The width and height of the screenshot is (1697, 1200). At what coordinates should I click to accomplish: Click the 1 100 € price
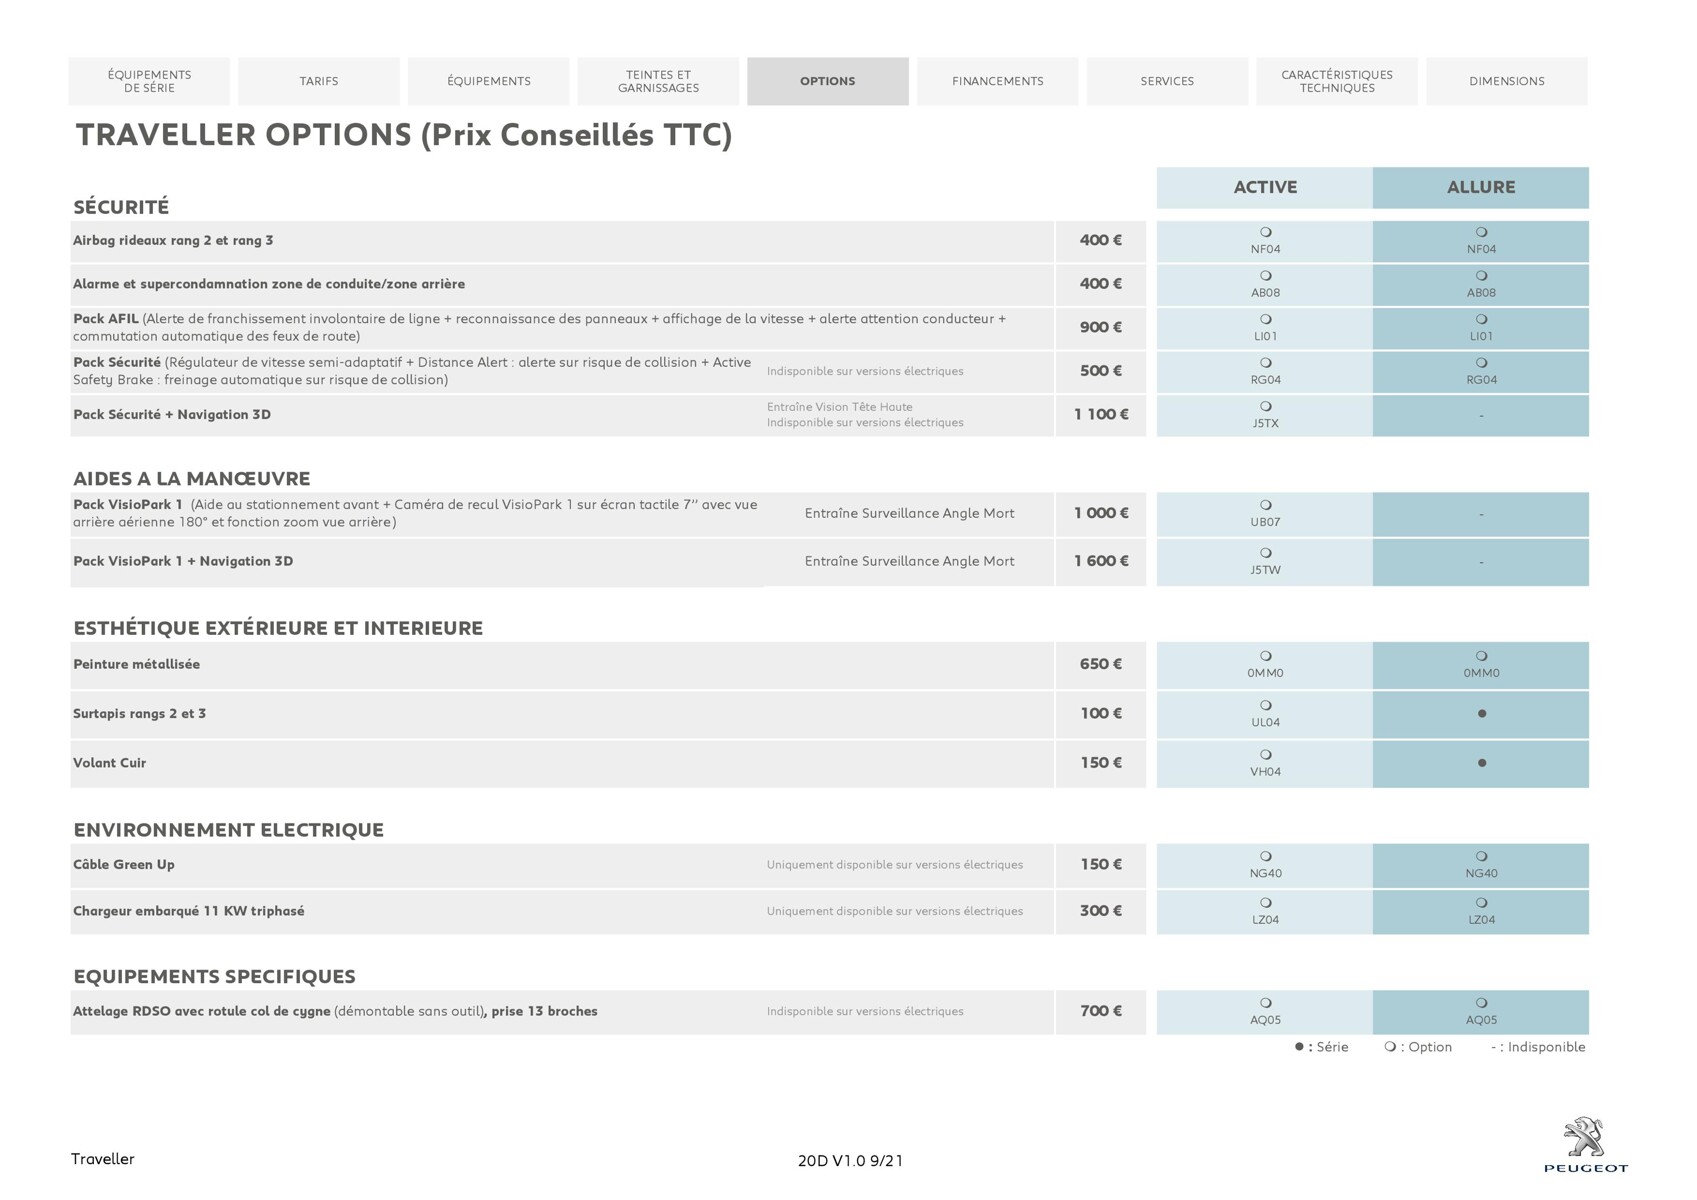1101,414
